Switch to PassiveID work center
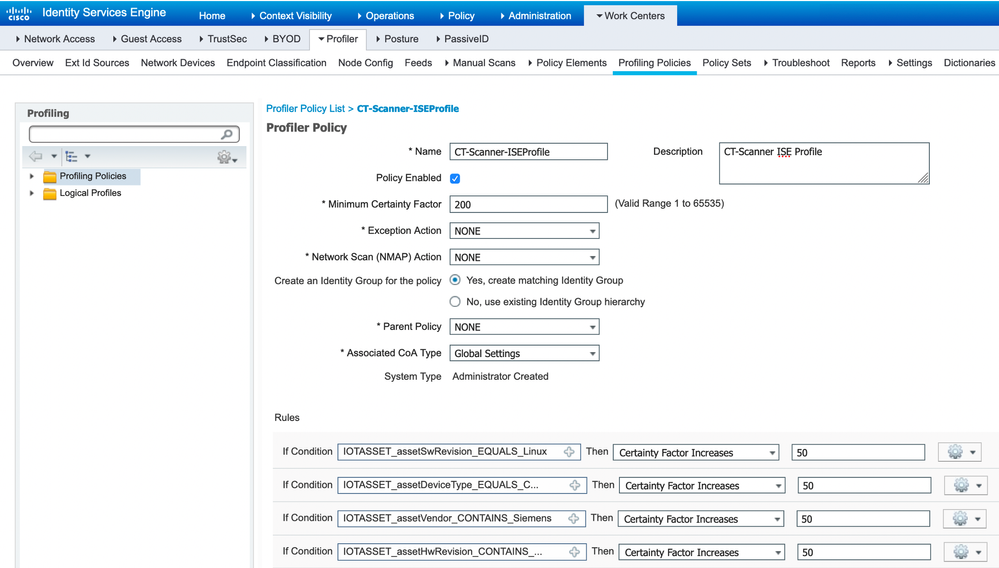Viewport: 999px width, 568px height. tap(463, 39)
